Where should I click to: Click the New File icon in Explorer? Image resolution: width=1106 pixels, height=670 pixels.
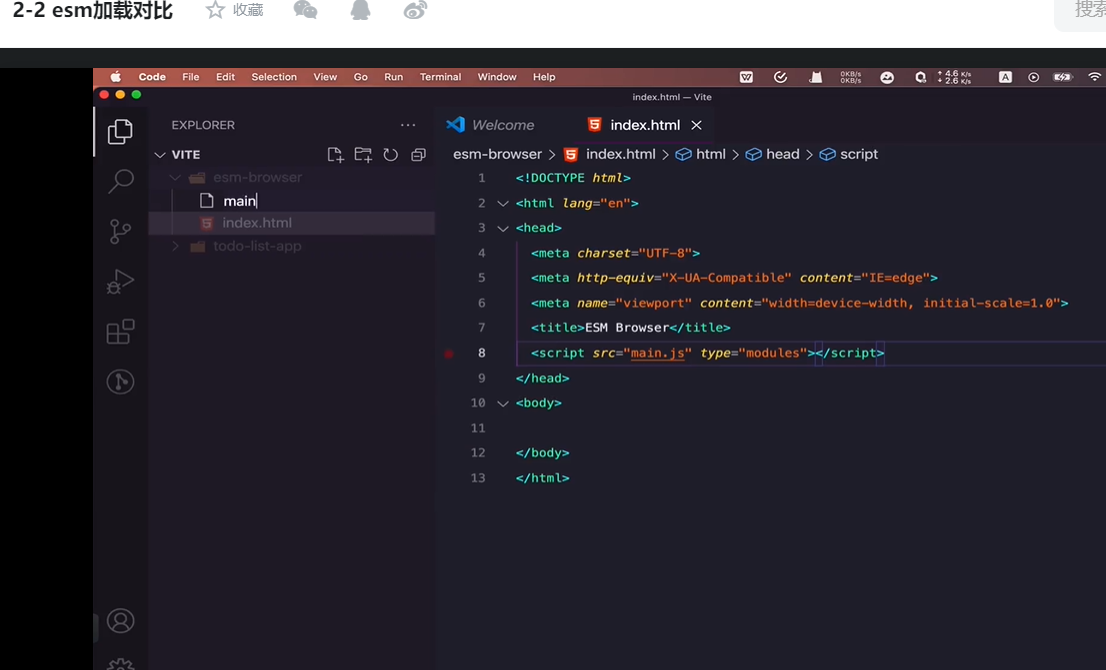pyautogui.click(x=335, y=155)
